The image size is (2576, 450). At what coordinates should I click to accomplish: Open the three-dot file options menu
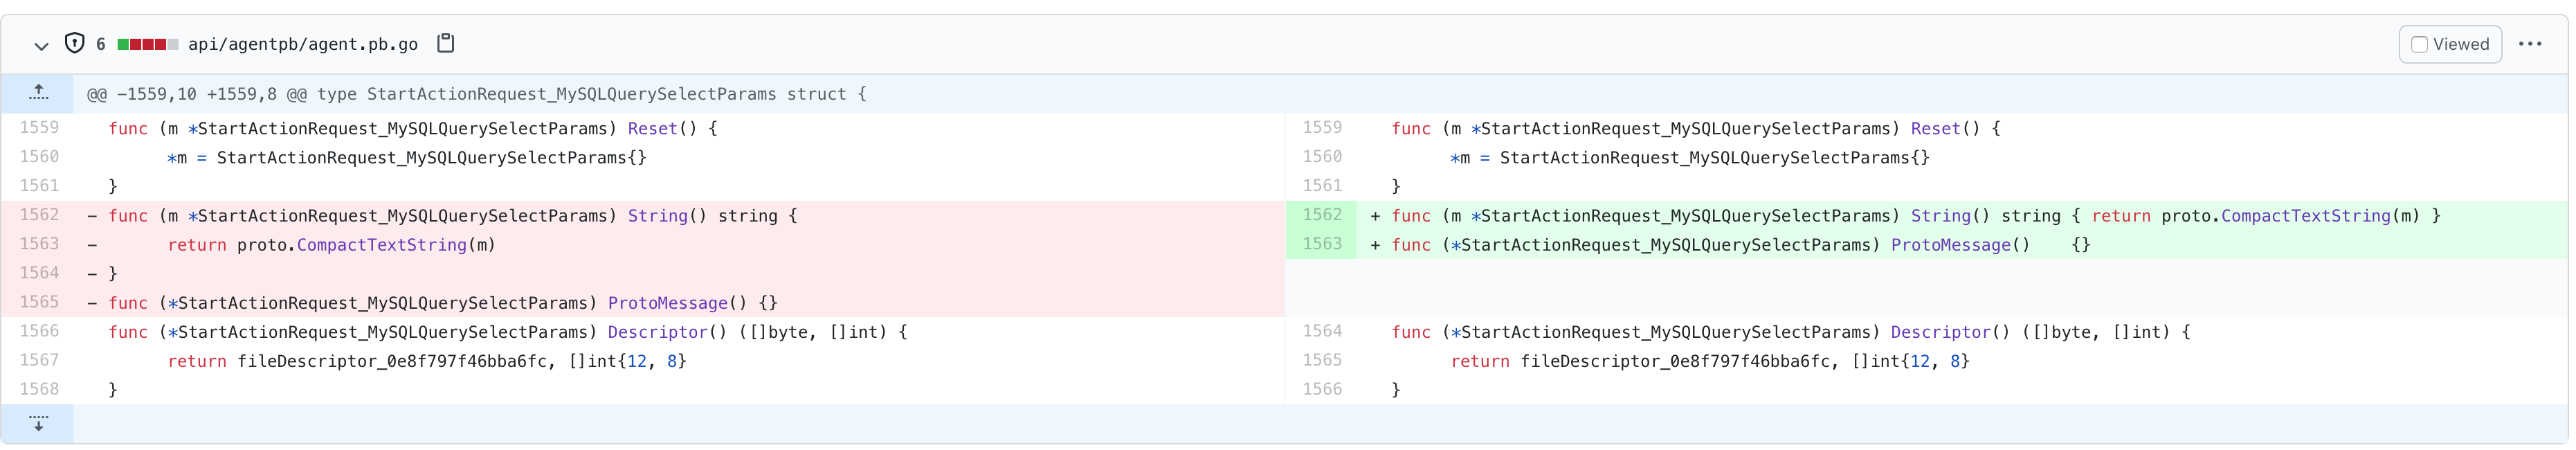[2530, 44]
